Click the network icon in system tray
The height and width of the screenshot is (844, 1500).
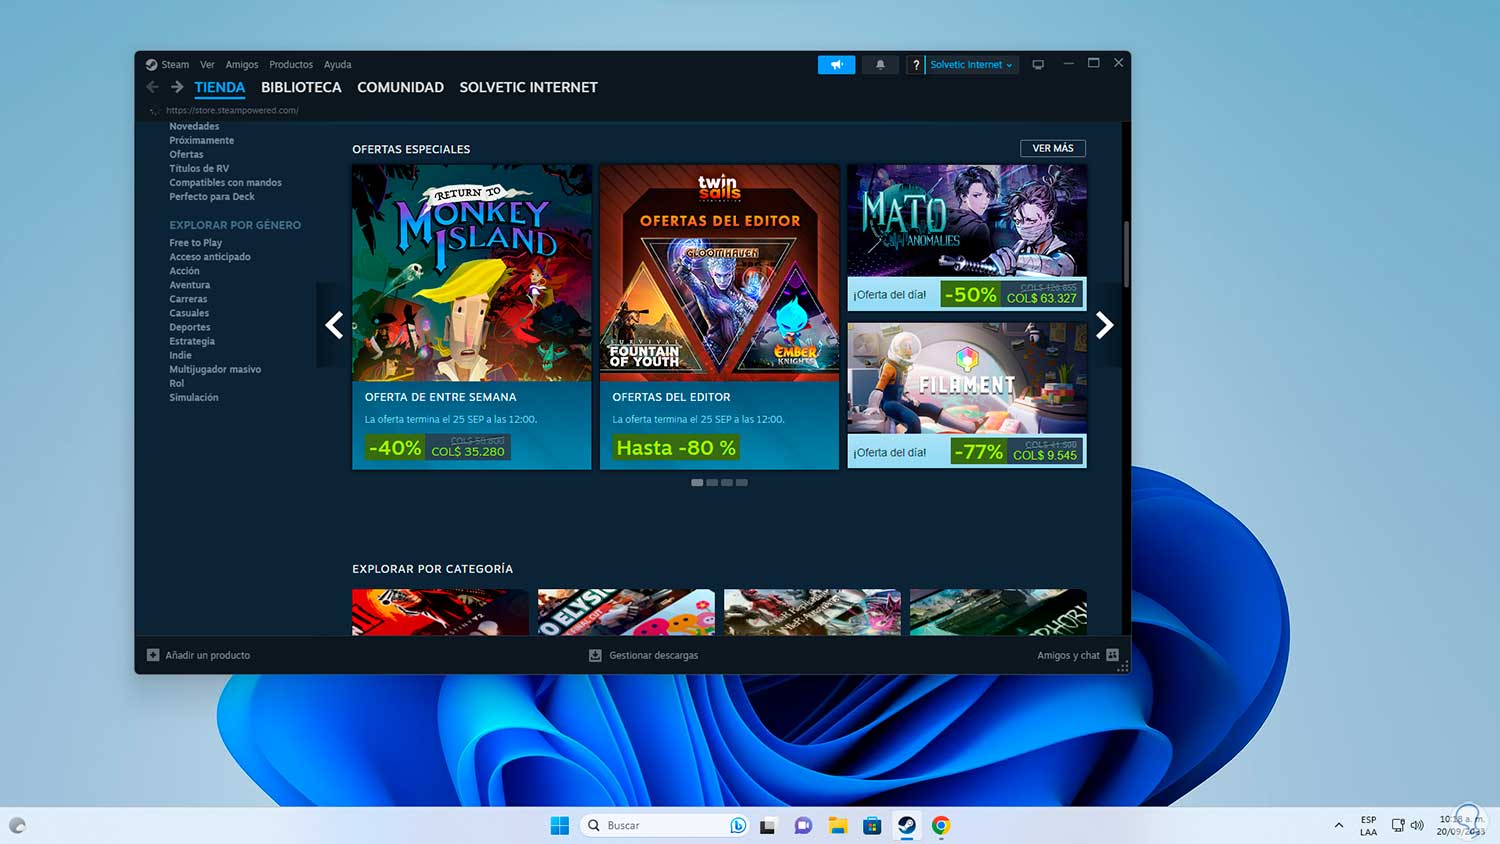[x=1397, y=825]
